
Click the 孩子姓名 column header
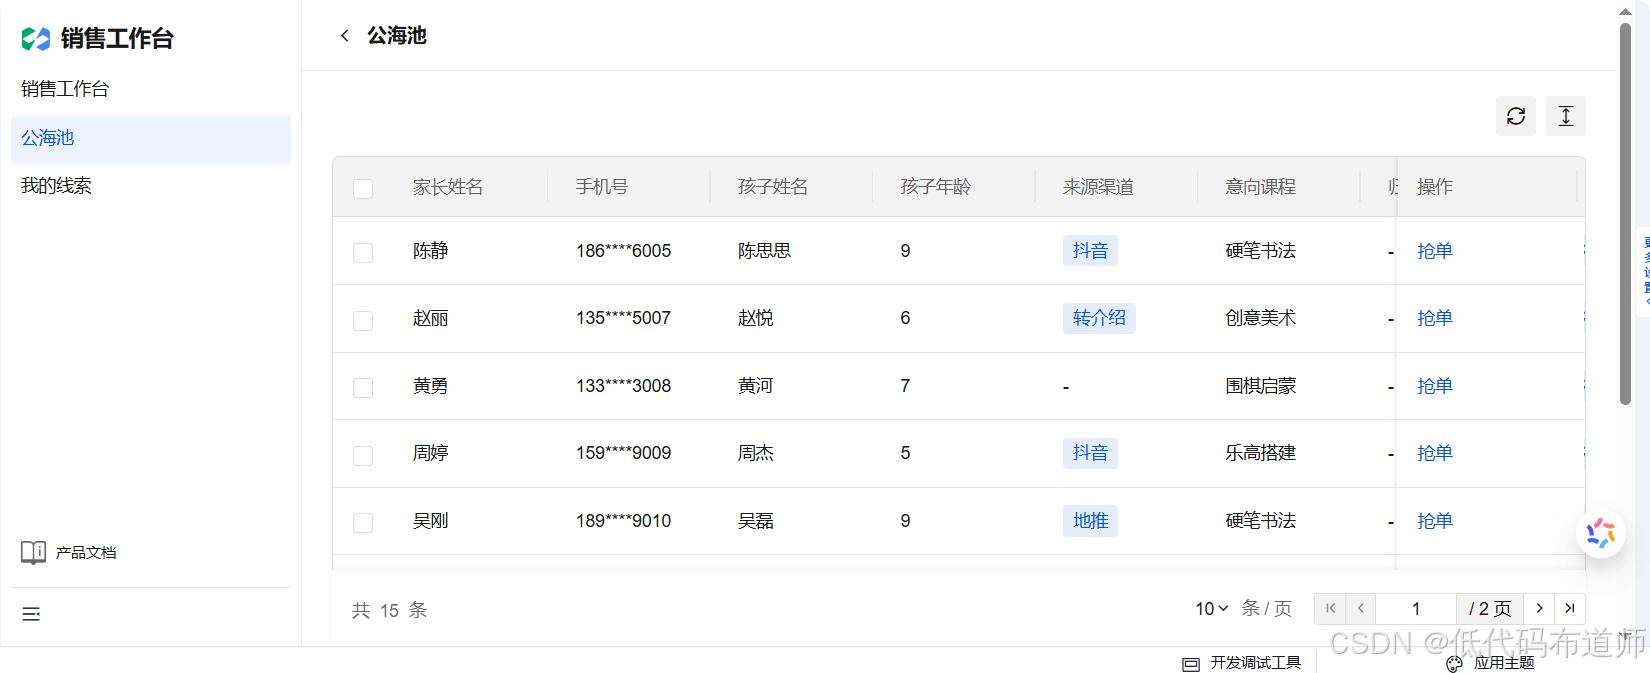773,187
